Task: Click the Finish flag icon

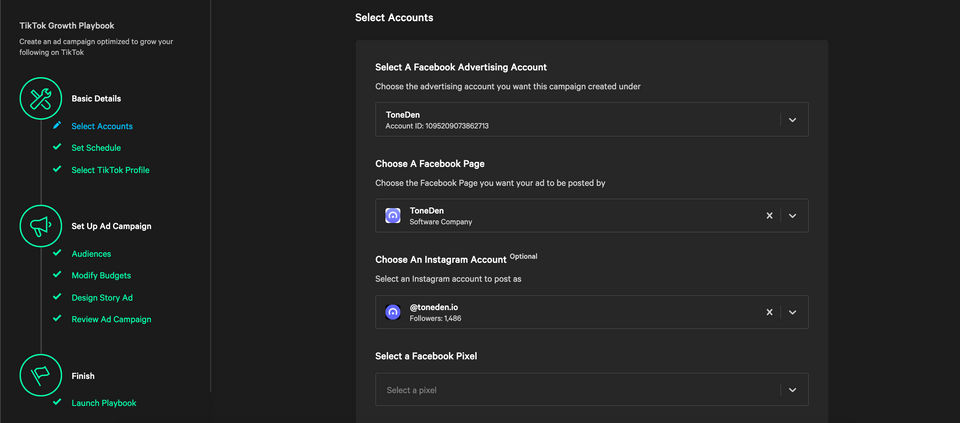Action: [x=41, y=375]
